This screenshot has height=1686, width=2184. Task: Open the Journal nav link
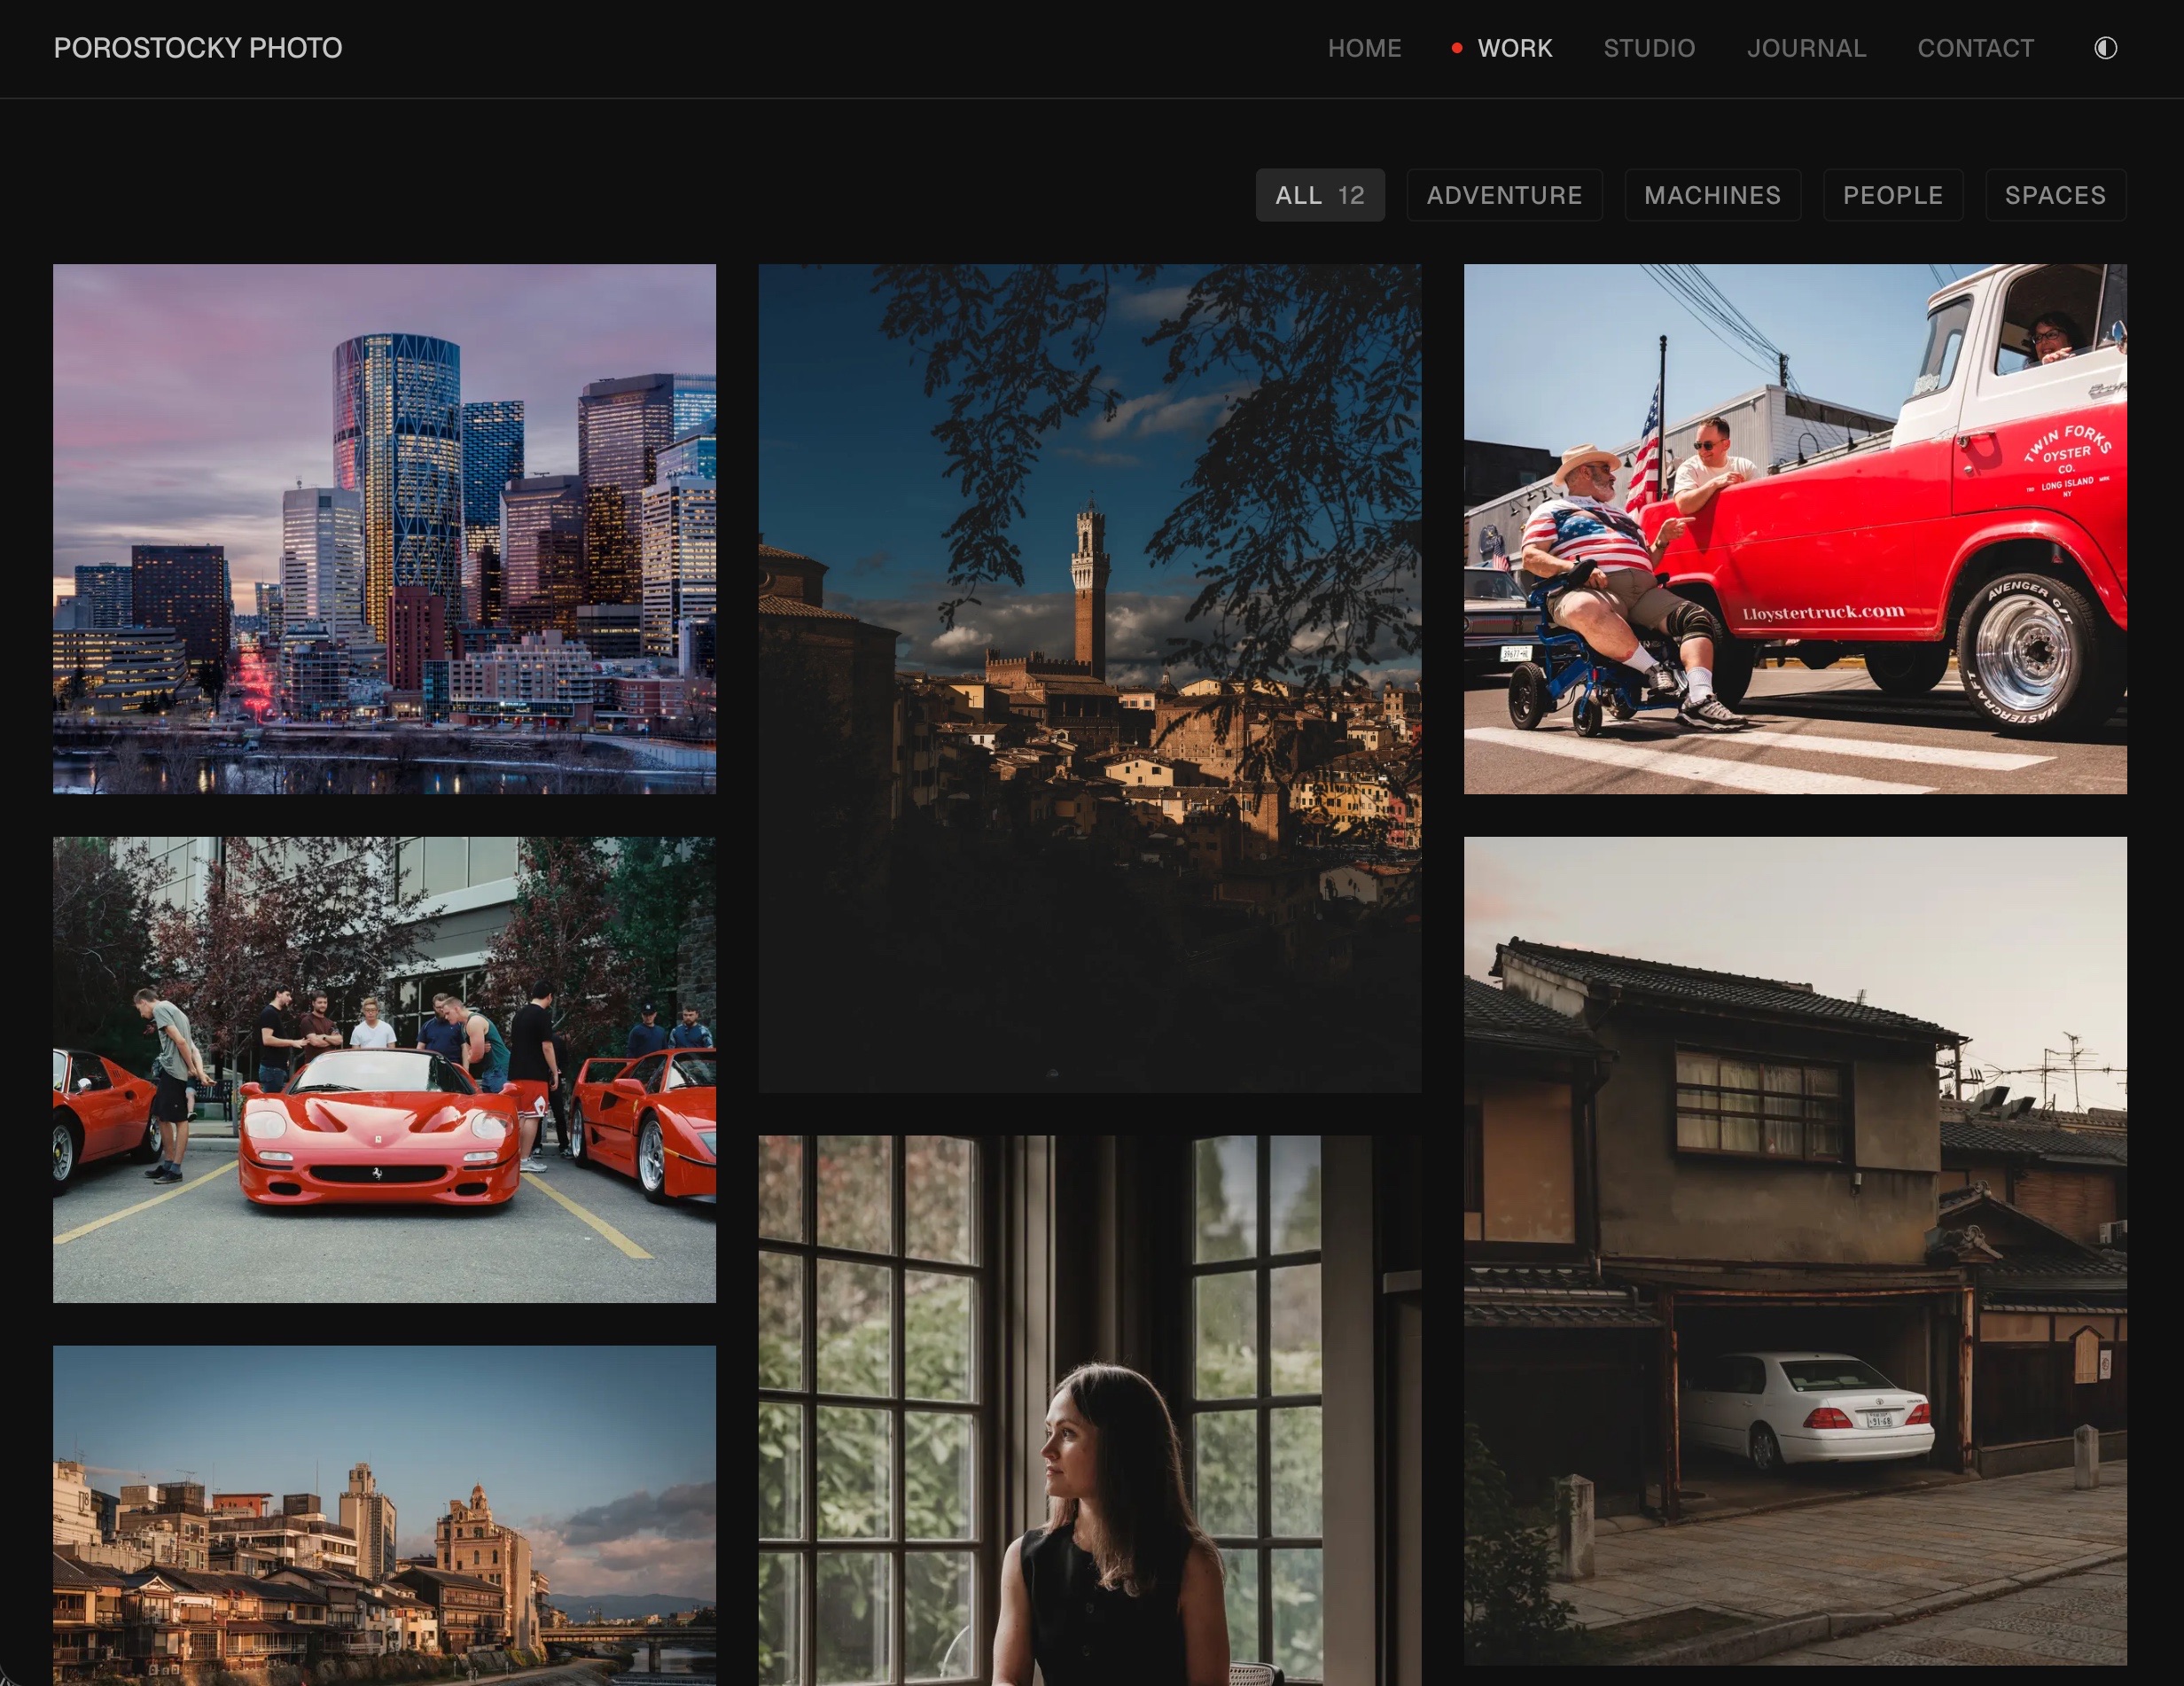click(x=1806, y=48)
